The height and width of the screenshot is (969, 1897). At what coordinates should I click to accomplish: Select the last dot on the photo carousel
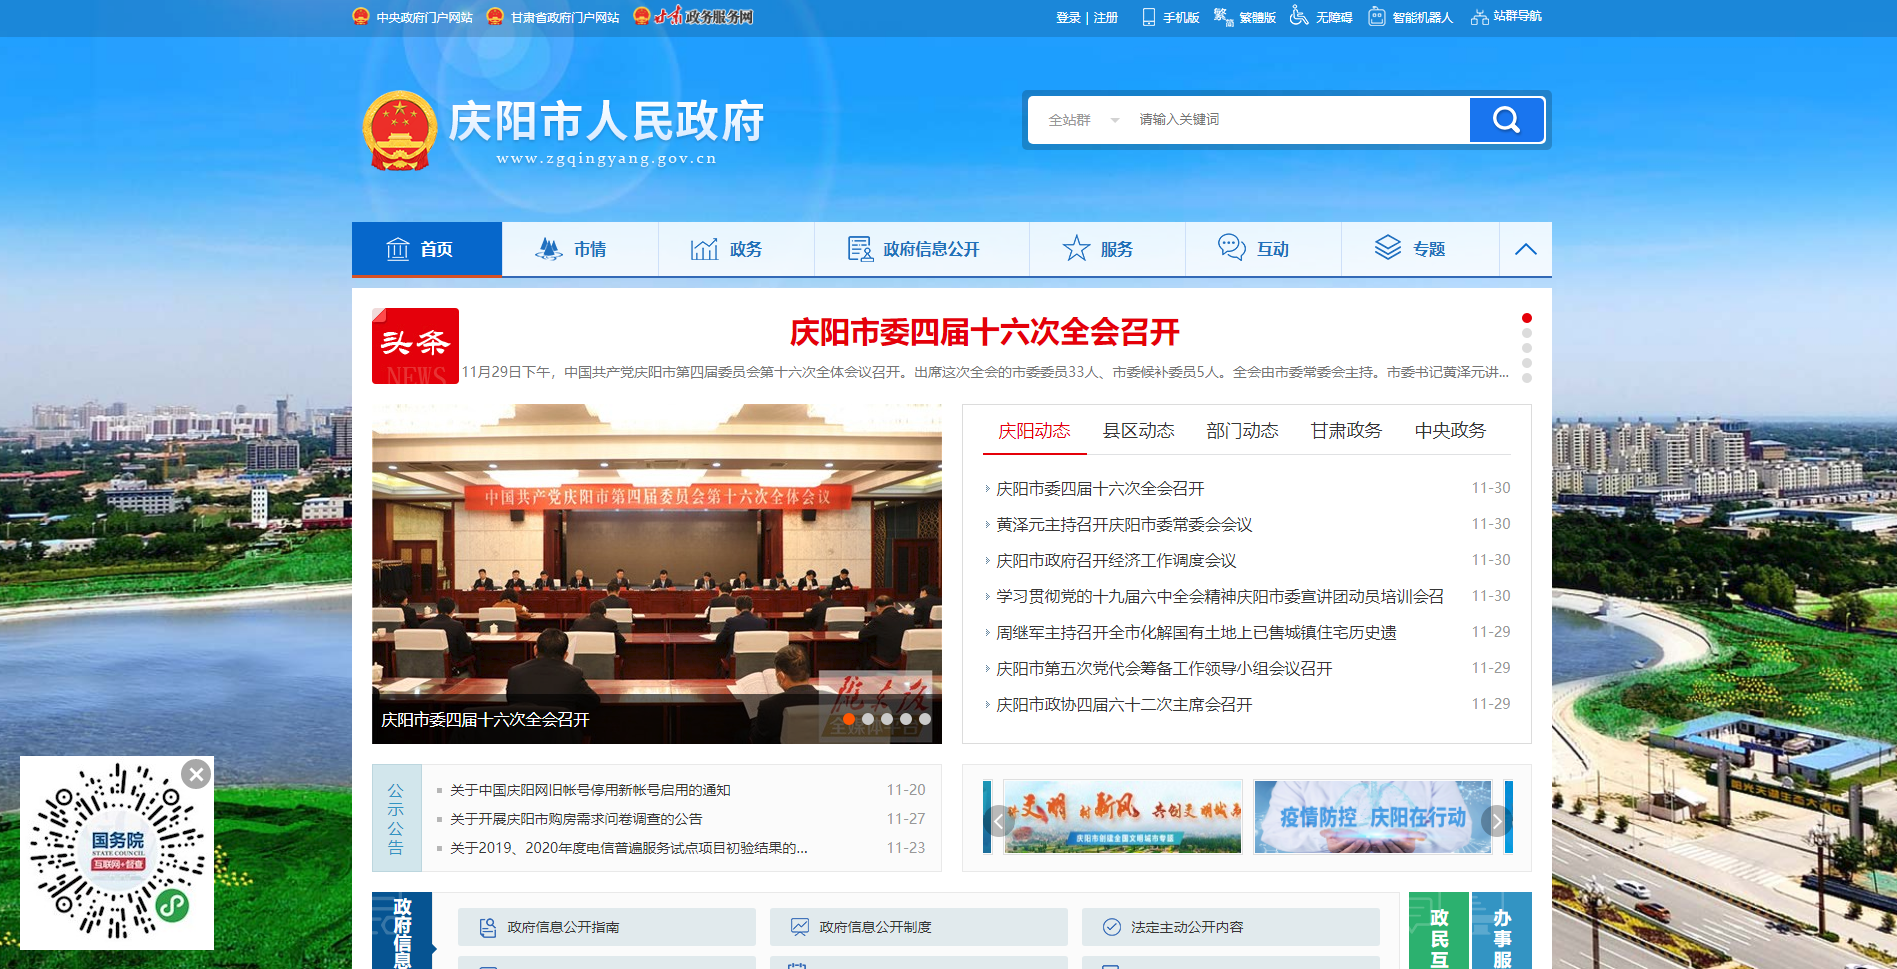[925, 719]
